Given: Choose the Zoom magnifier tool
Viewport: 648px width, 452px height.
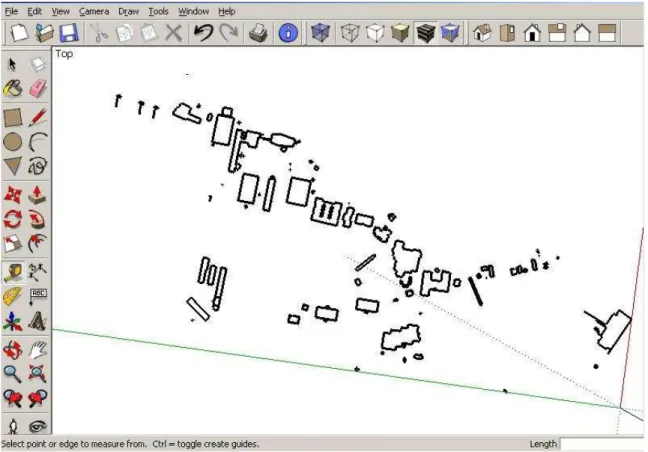Looking at the screenshot, I should pos(12,374).
